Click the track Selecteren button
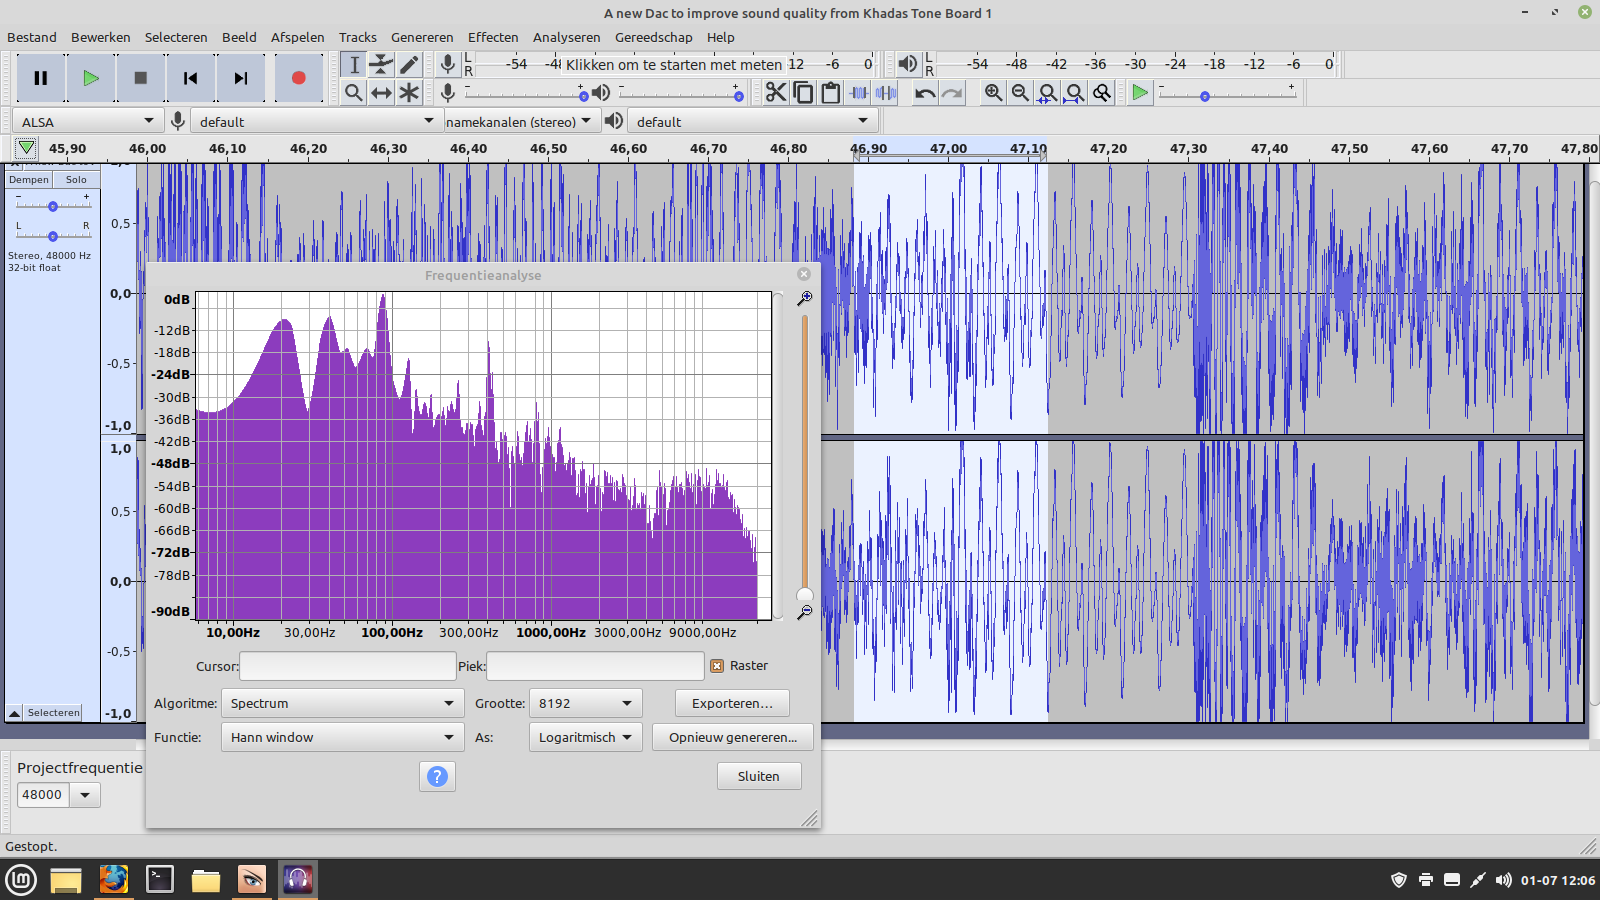1600x900 pixels. 53,713
